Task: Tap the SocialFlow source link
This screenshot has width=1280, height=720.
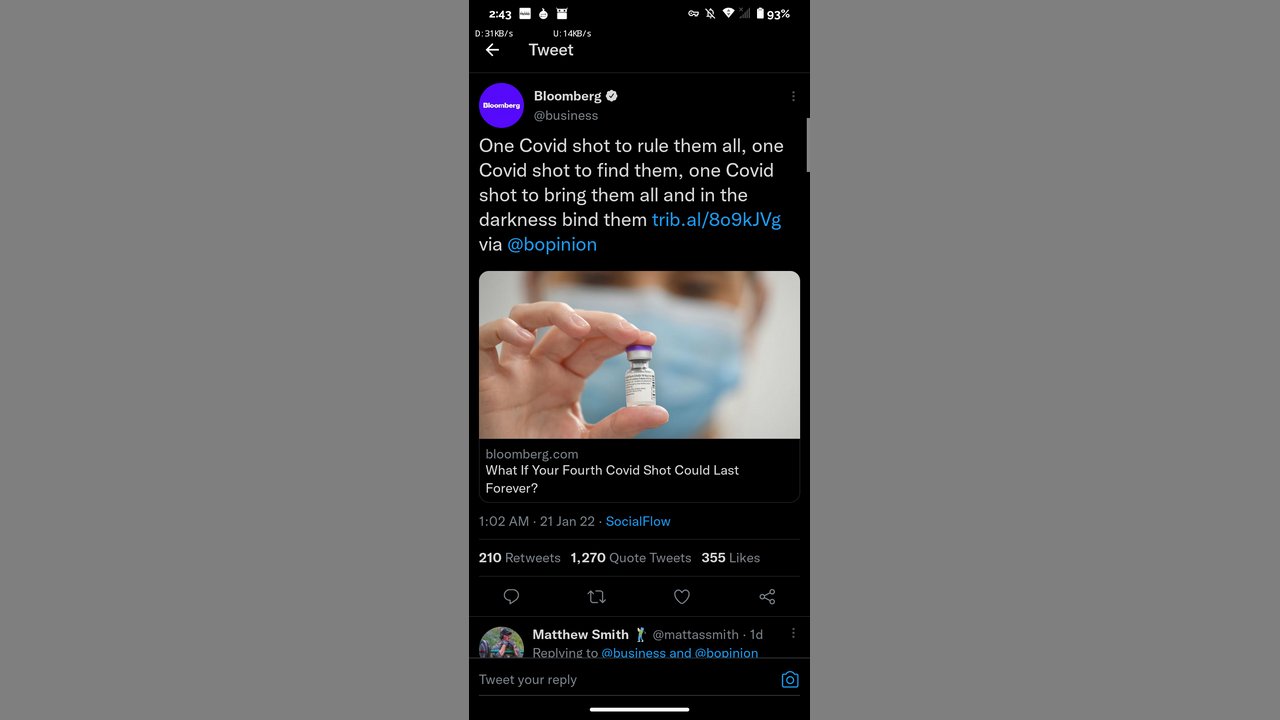Action: pos(638,522)
